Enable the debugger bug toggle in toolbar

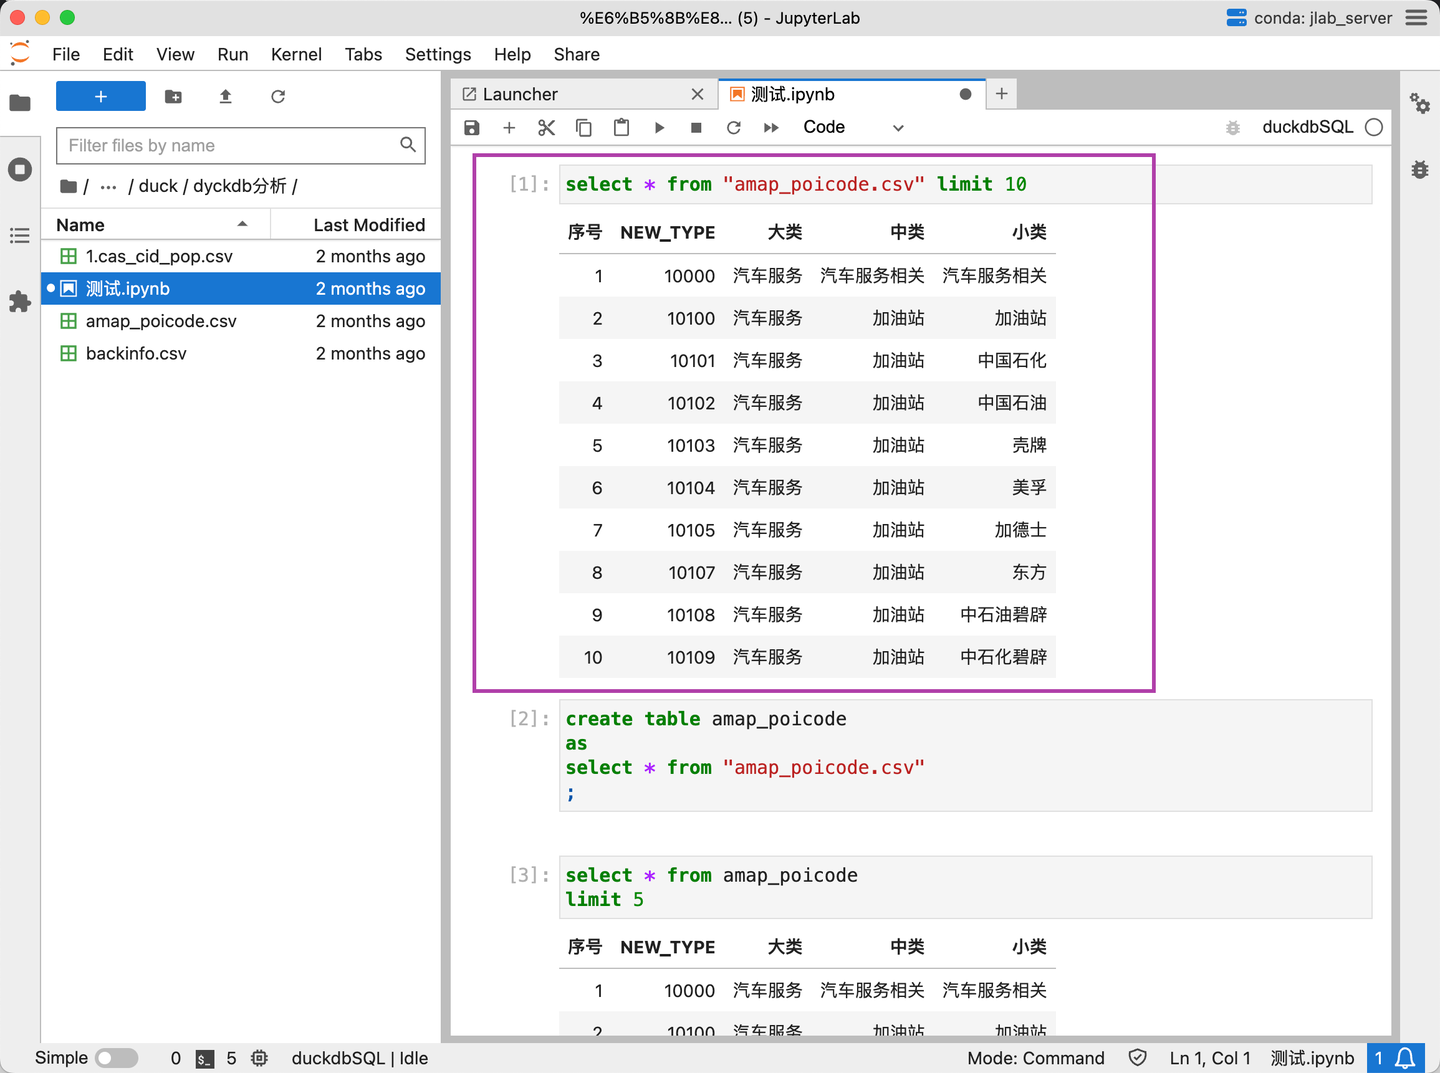(1233, 127)
